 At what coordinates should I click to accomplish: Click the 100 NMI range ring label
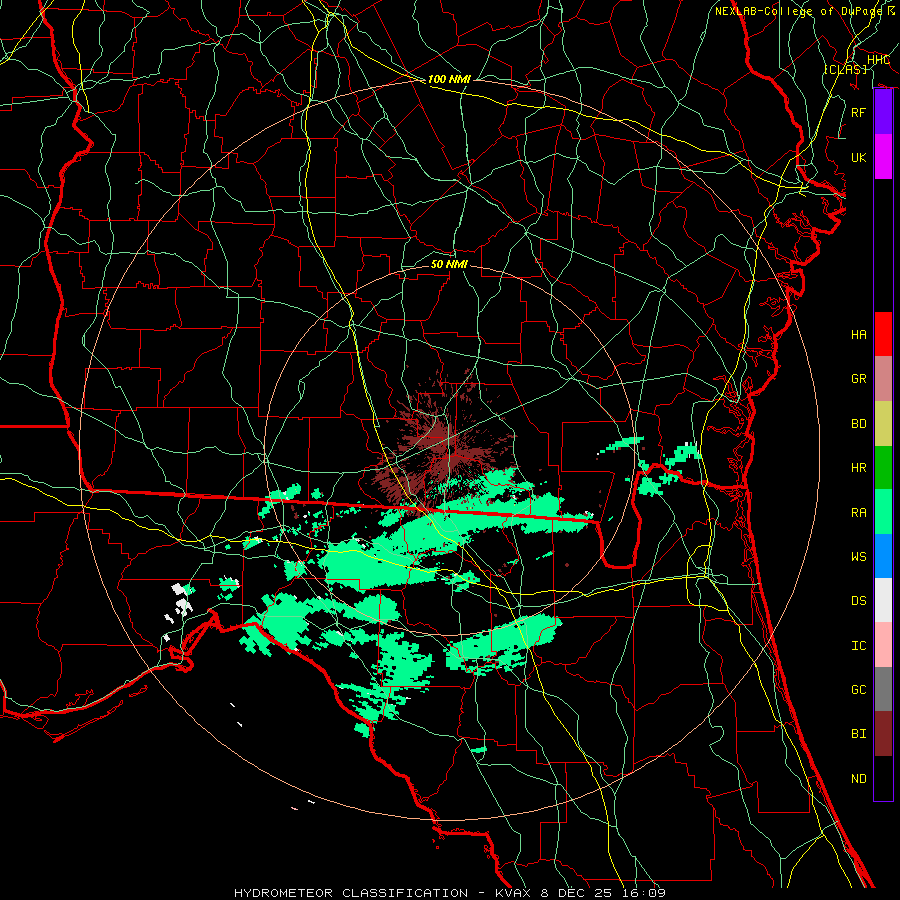449,79
